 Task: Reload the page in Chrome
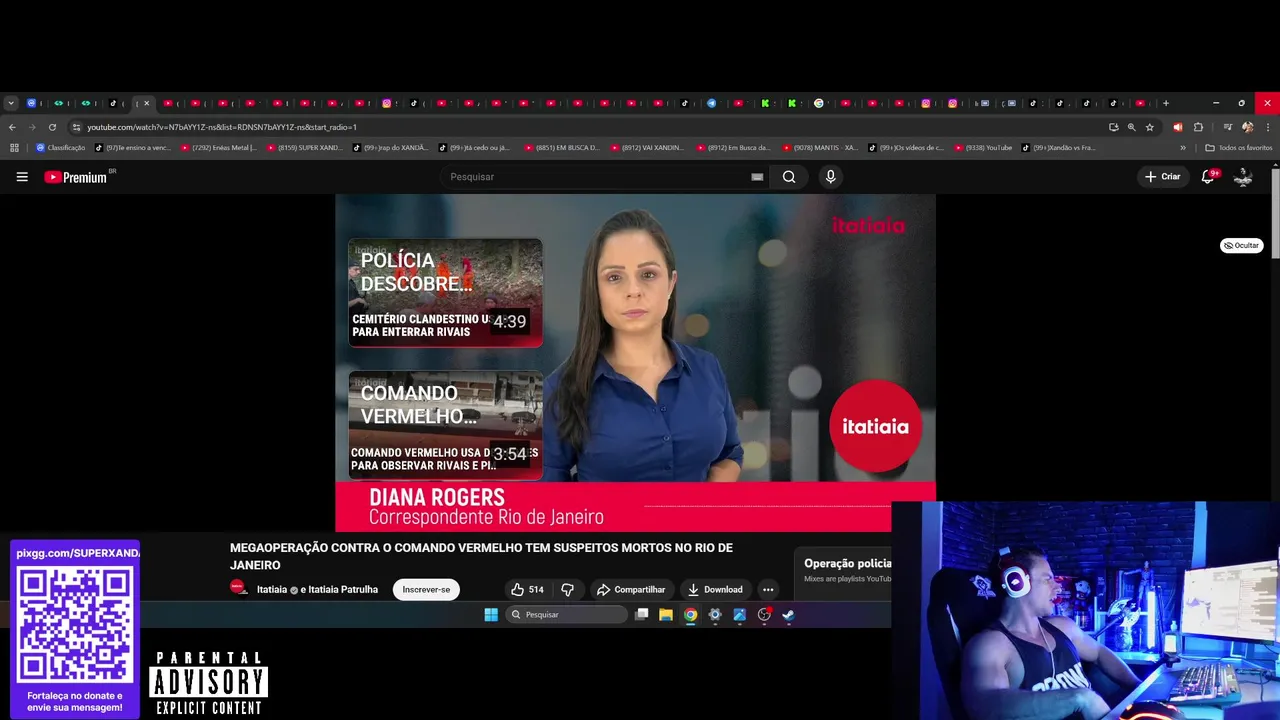[x=52, y=127]
